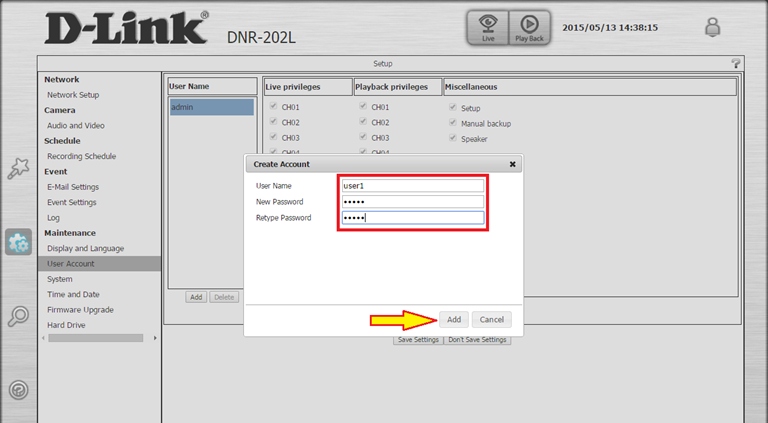Viewport: 768px width, 423px height.
Task: Toggle the Setup privilege checkbox
Action: coord(453,106)
